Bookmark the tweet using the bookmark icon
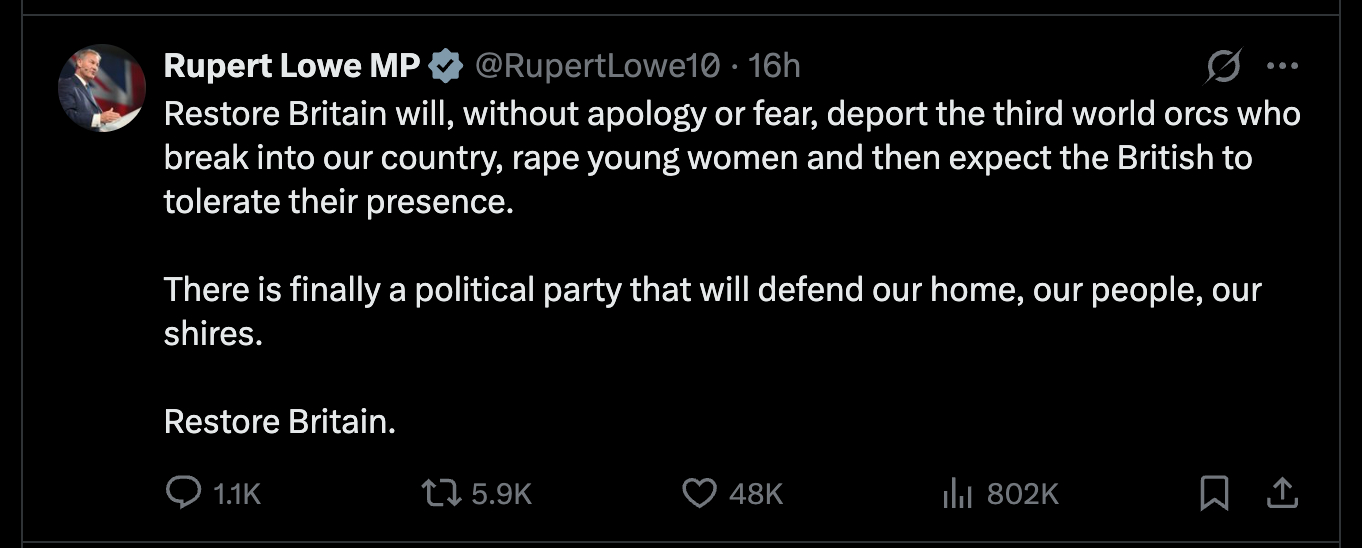1362x548 pixels. click(x=1214, y=492)
